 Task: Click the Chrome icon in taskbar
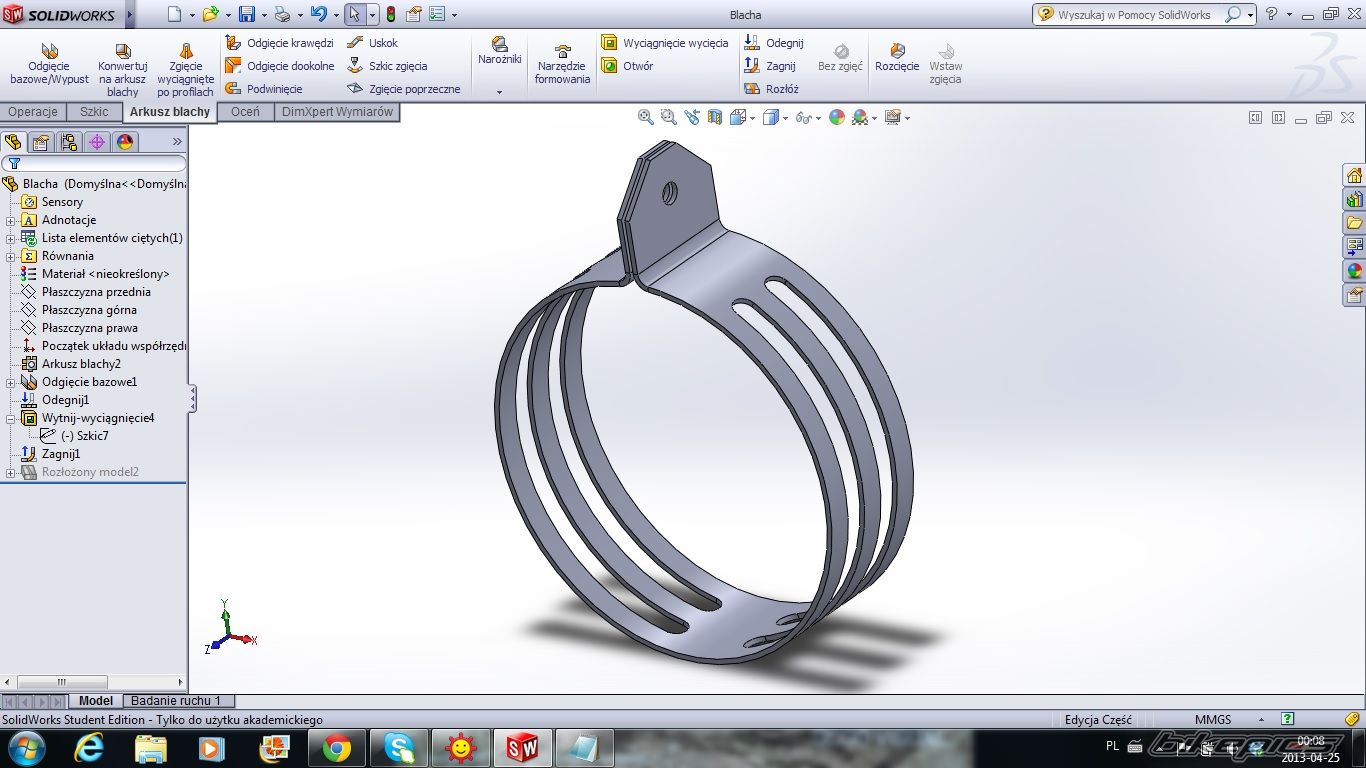(336, 748)
